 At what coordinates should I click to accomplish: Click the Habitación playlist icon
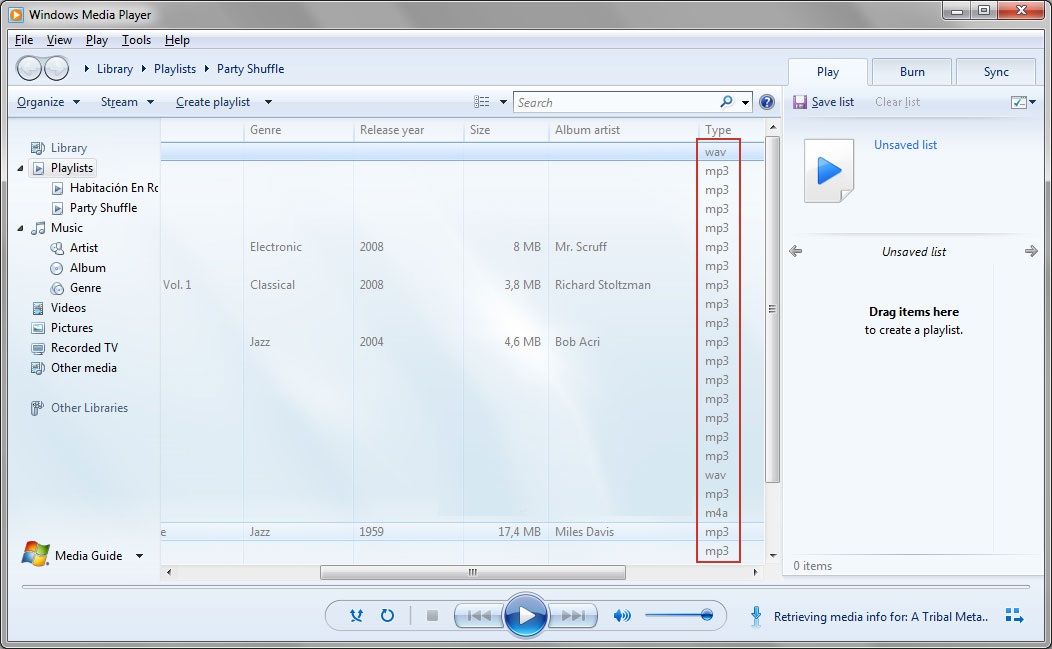[58, 189]
